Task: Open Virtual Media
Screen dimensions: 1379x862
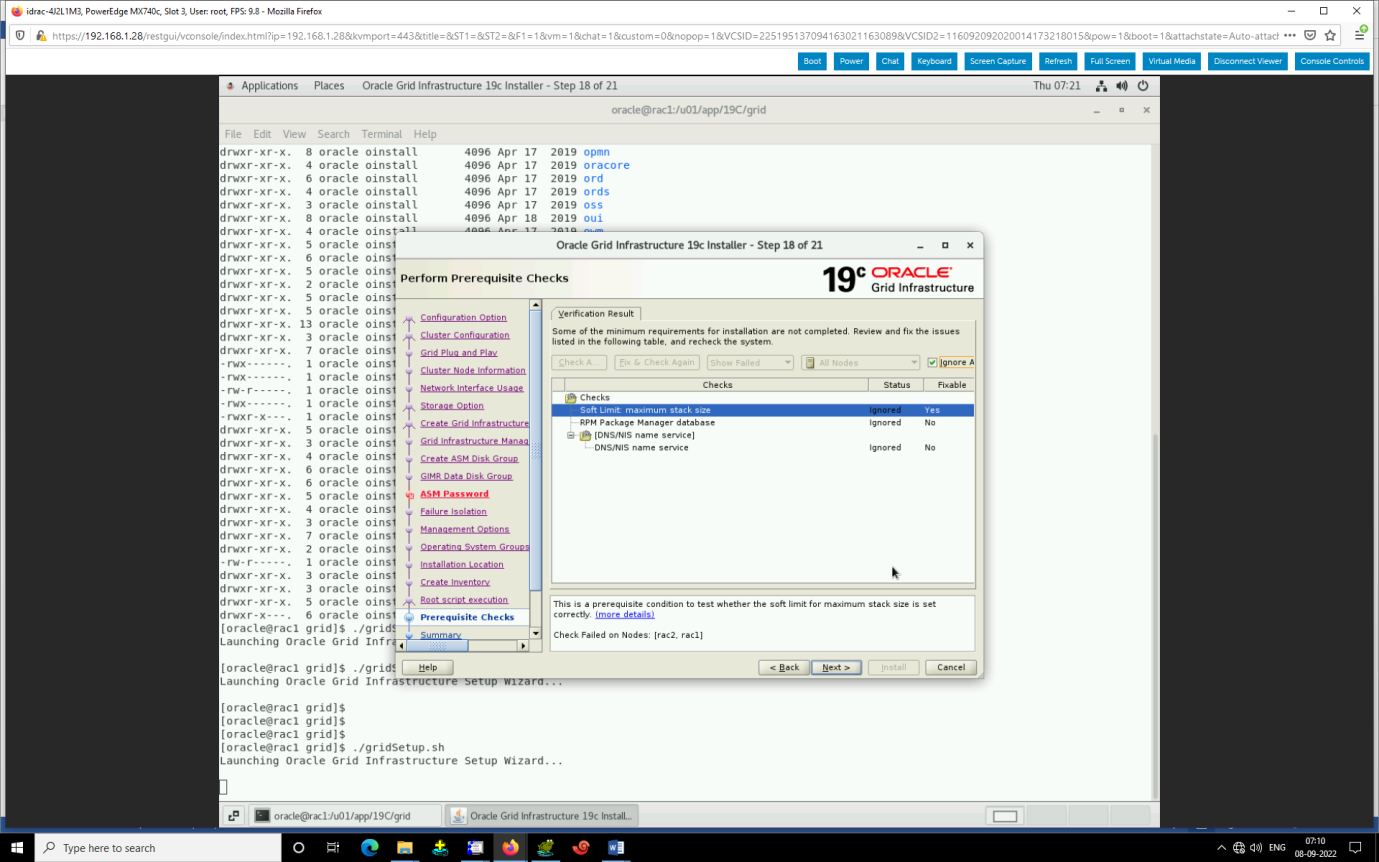Action: [1171, 61]
